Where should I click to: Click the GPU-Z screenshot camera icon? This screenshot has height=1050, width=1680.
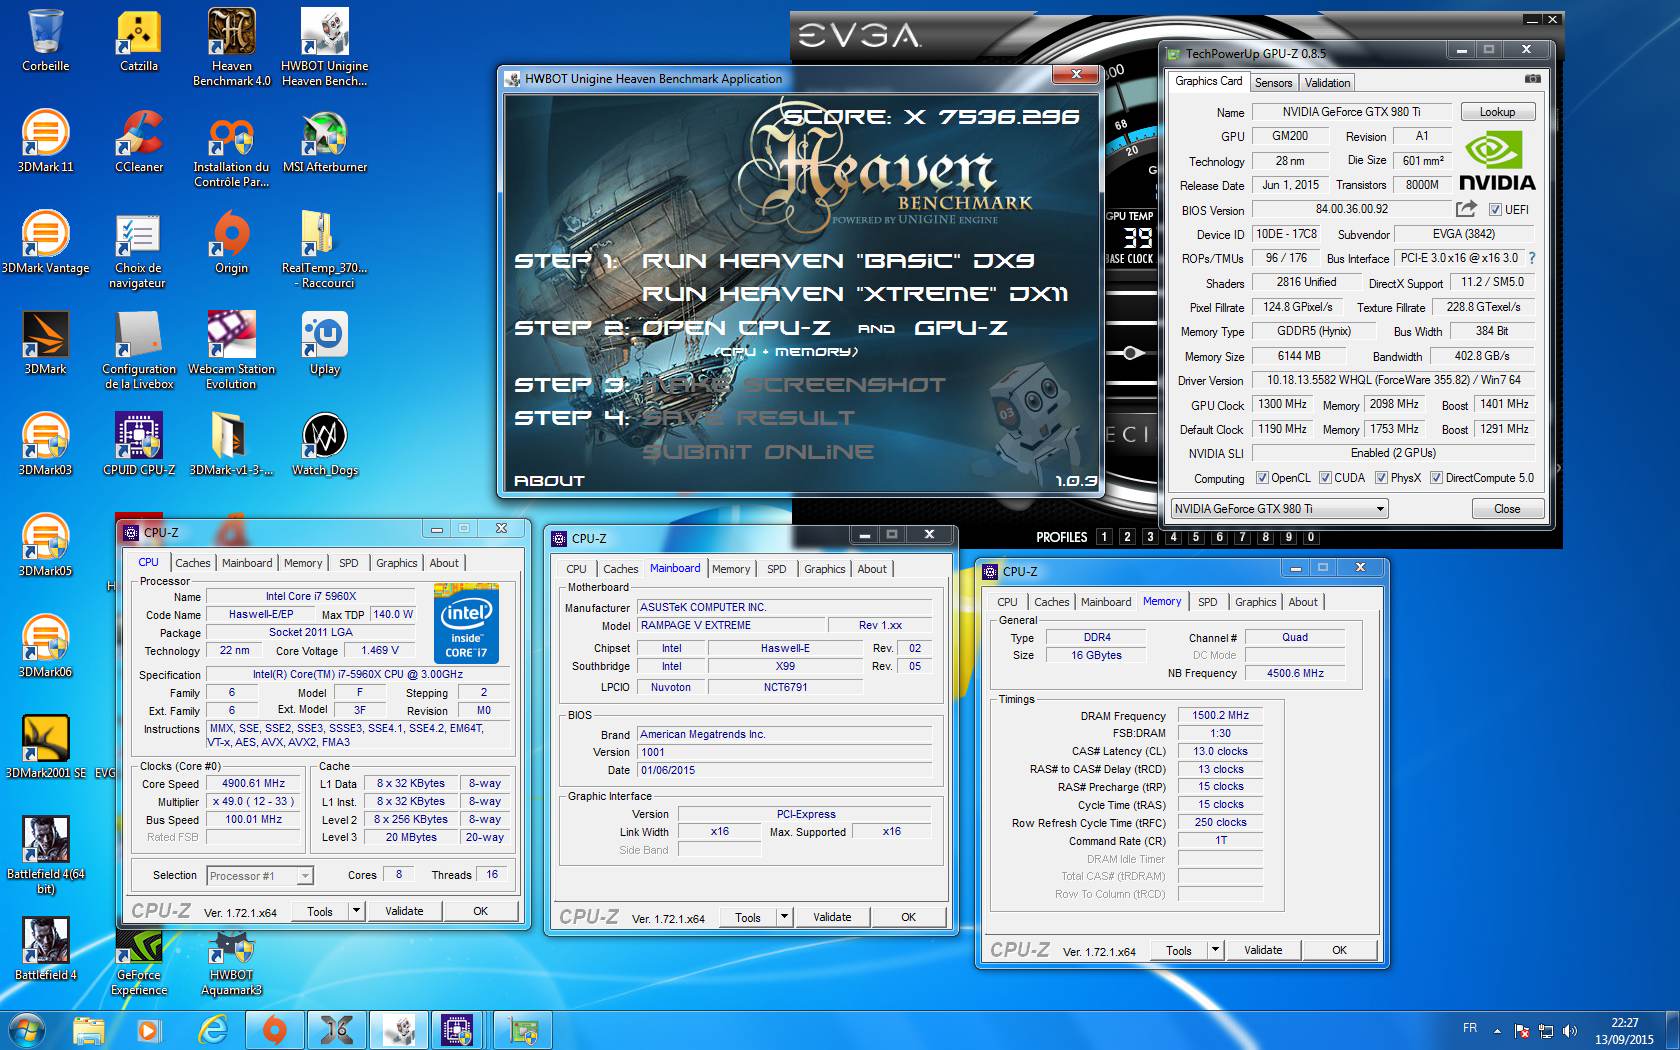1532,79
